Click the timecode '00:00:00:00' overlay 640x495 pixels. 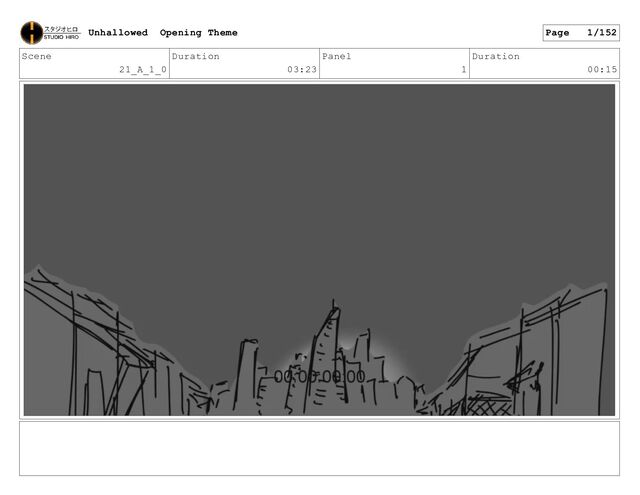320,377
